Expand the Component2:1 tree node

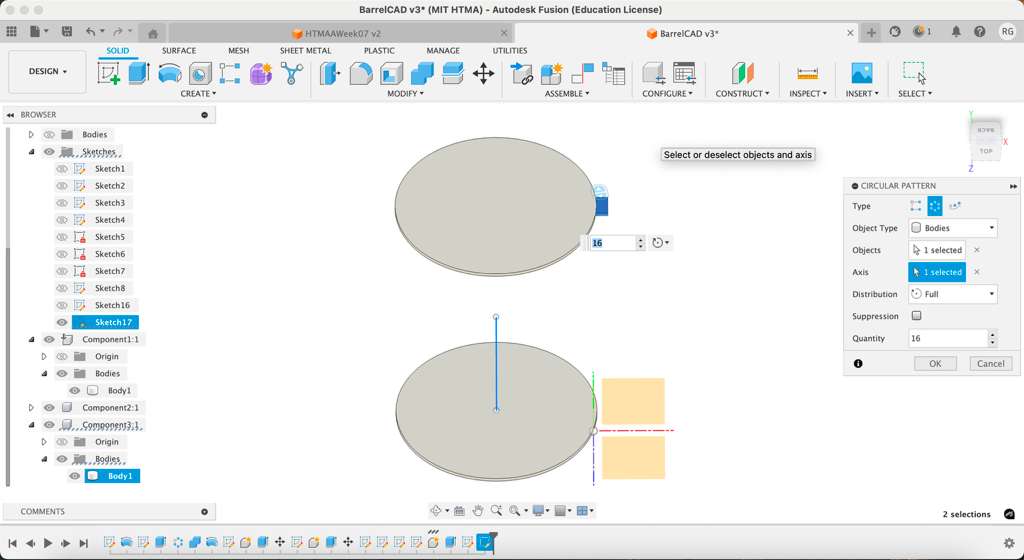coord(31,408)
